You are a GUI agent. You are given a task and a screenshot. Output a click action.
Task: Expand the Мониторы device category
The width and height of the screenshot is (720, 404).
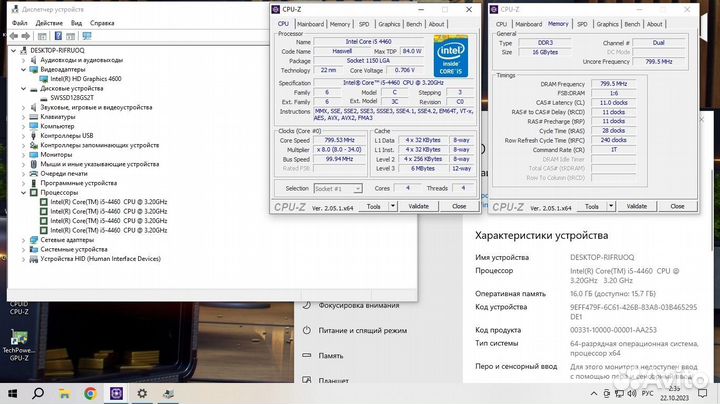pyautogui.click(x=24, y=154)
